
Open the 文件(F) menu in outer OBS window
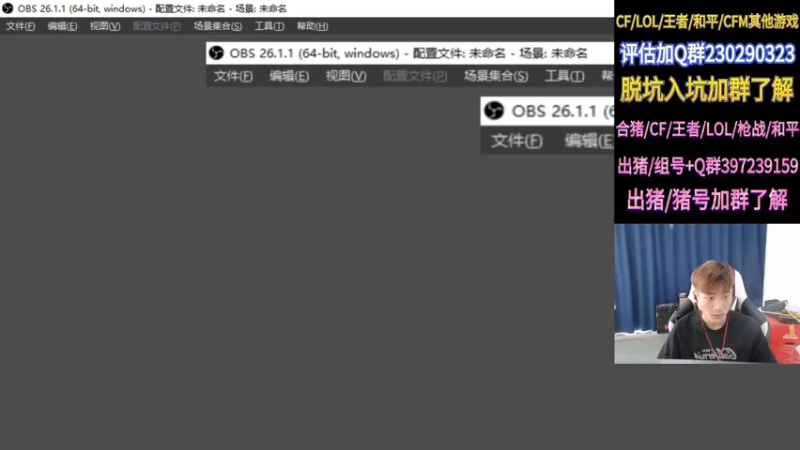pos(20,26)
